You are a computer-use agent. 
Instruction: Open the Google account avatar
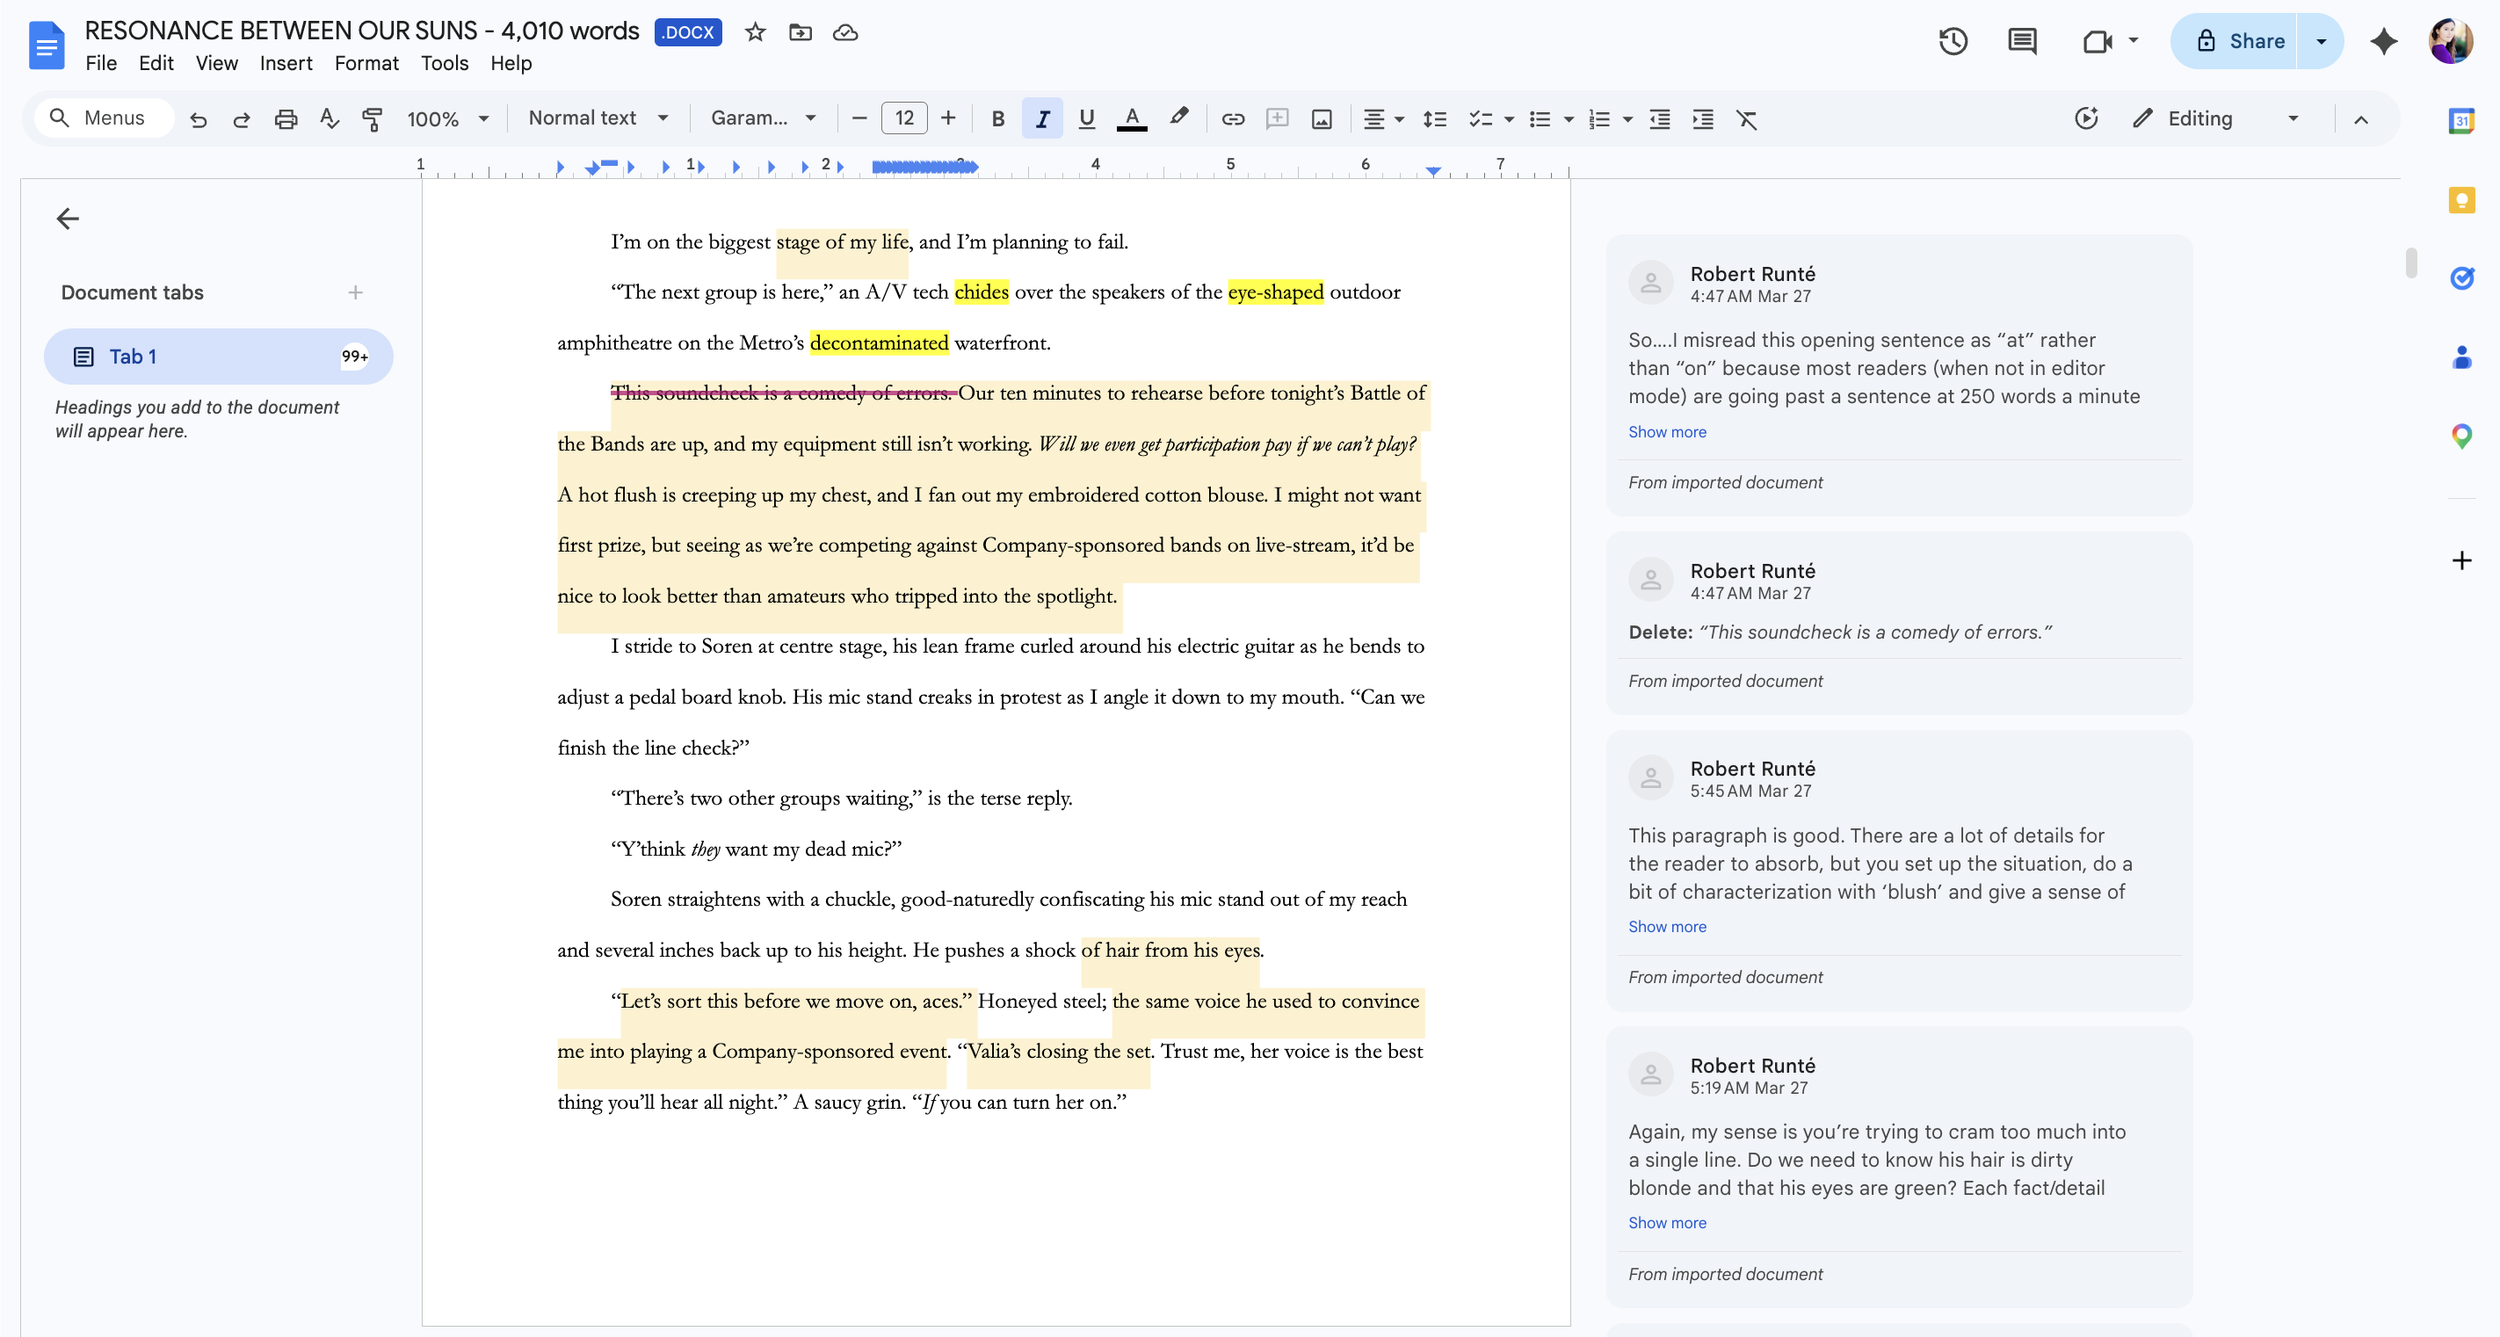tap(2451, 41)
